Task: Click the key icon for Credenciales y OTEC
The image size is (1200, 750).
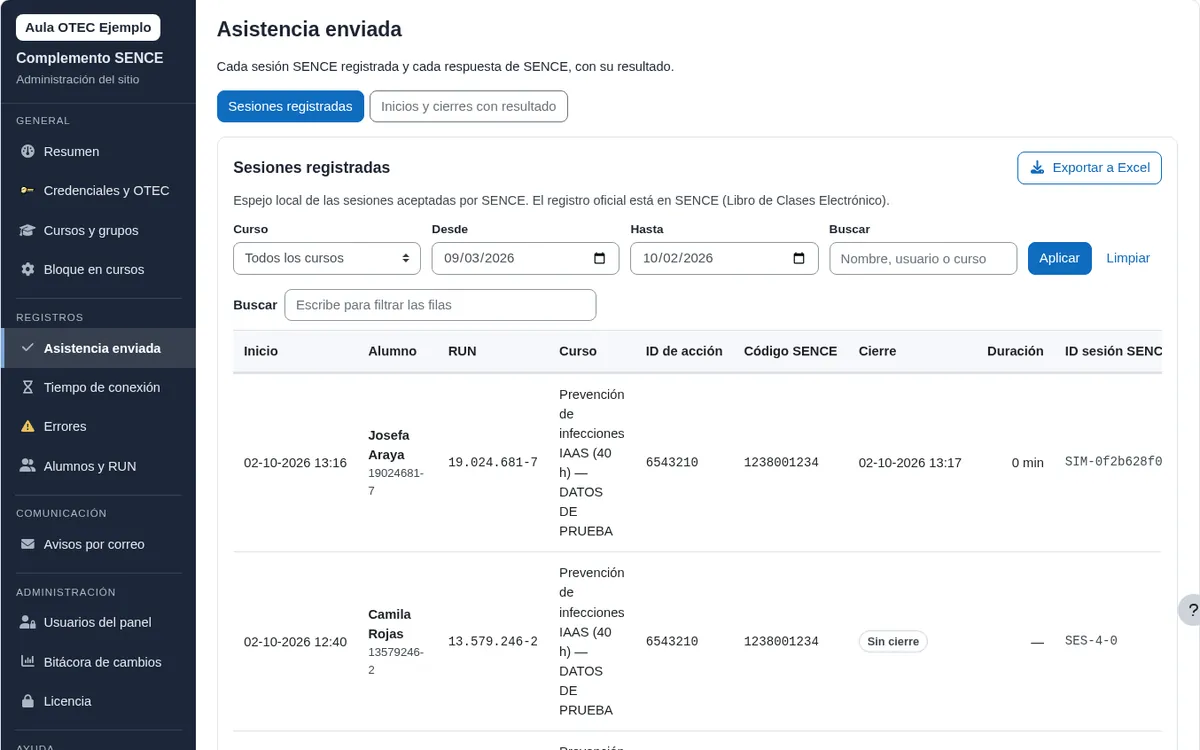Action: [28, 191]
